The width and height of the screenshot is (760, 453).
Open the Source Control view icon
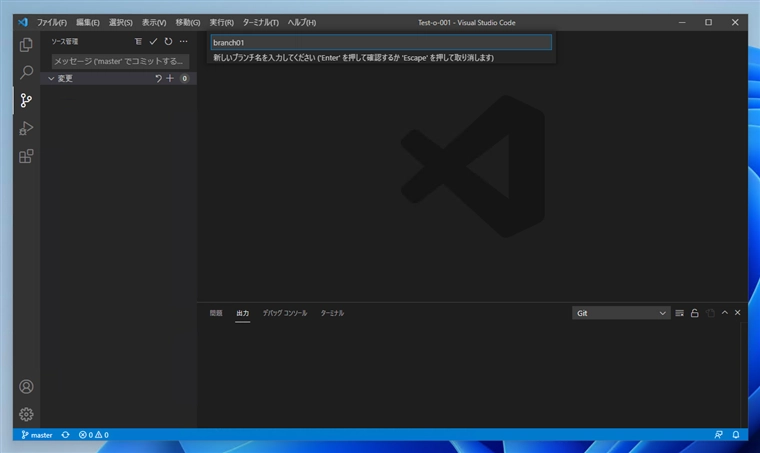click(x=26, y=100)
